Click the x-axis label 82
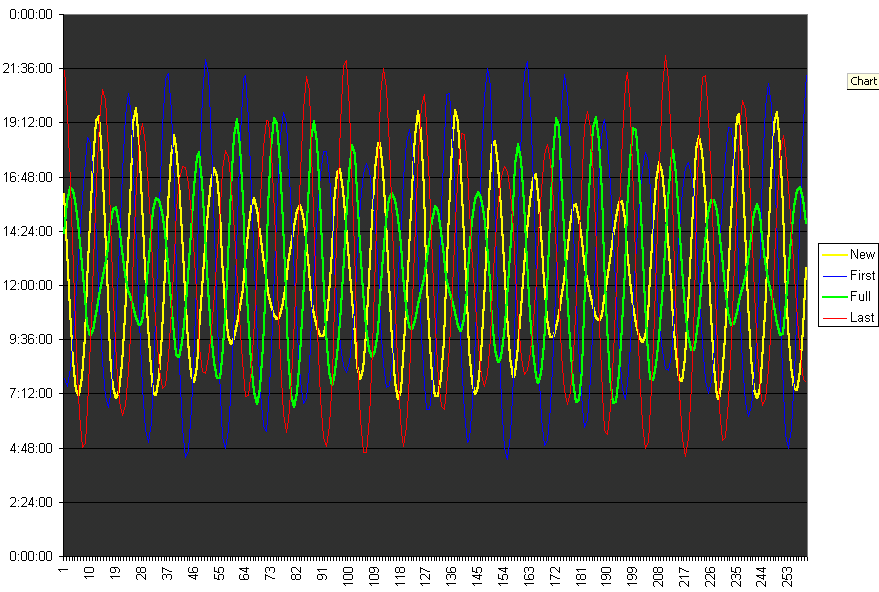This screenshot has width=879, height=592. point(296,572)
